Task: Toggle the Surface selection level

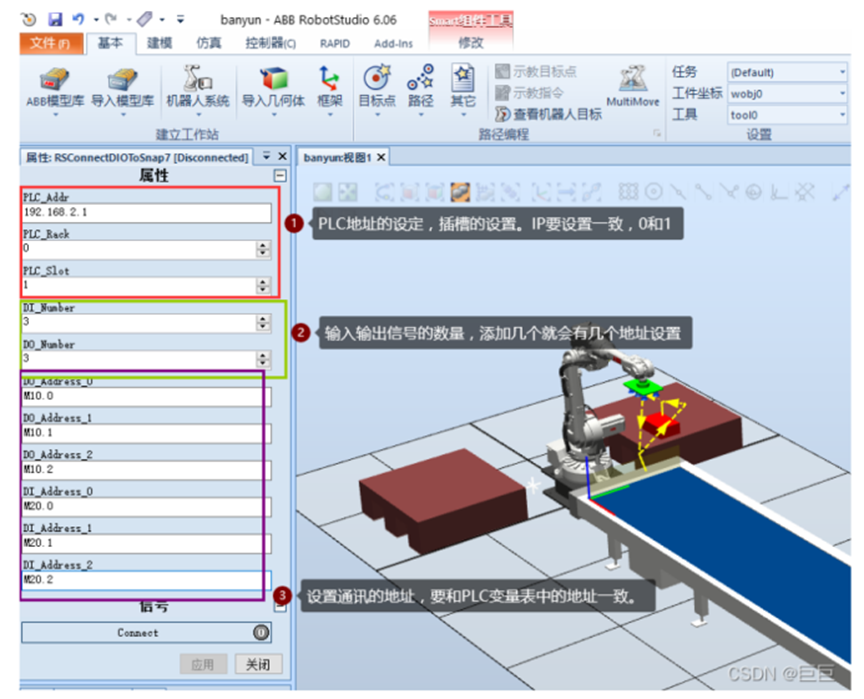Action: point(409,192)
